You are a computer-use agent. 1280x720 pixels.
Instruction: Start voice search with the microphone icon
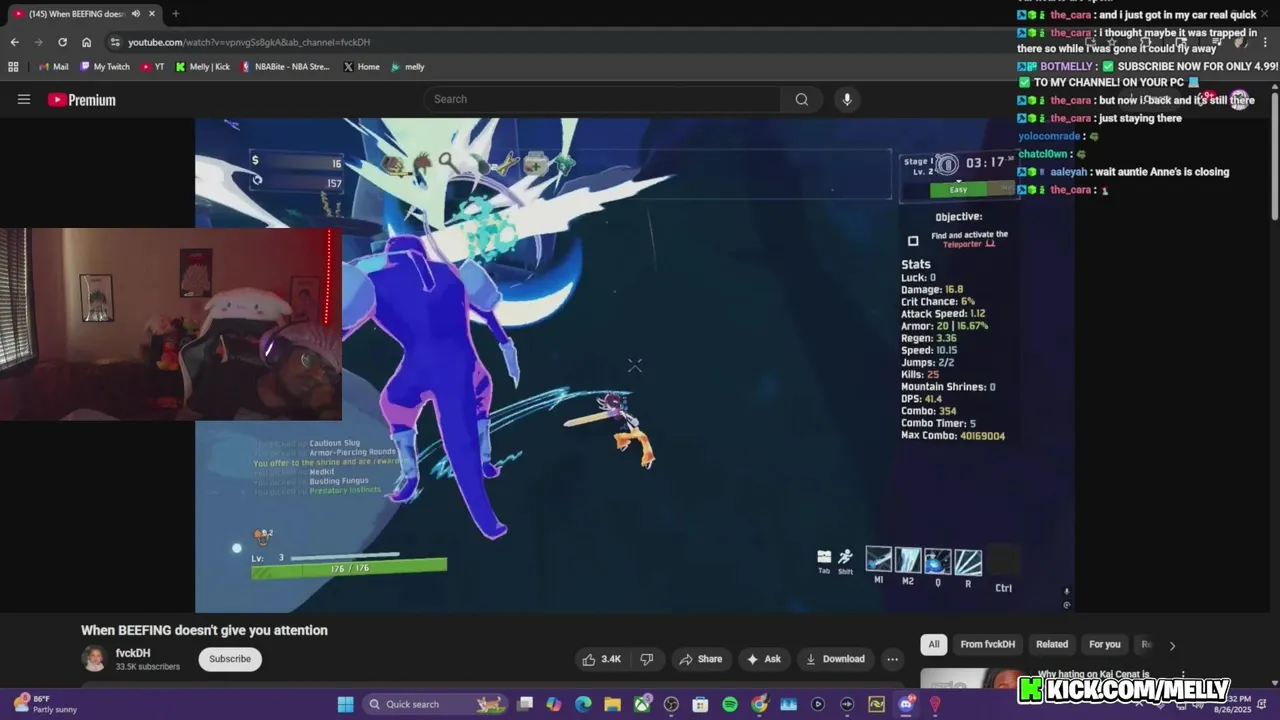(x=847, y=99)
